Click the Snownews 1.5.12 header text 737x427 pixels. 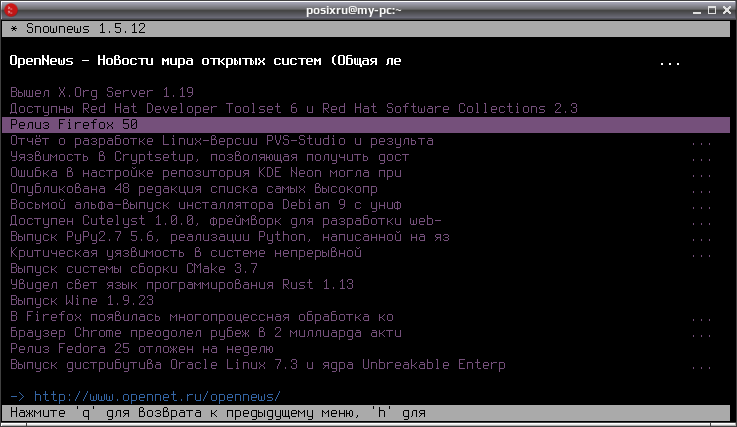click(x=86, y=29)
